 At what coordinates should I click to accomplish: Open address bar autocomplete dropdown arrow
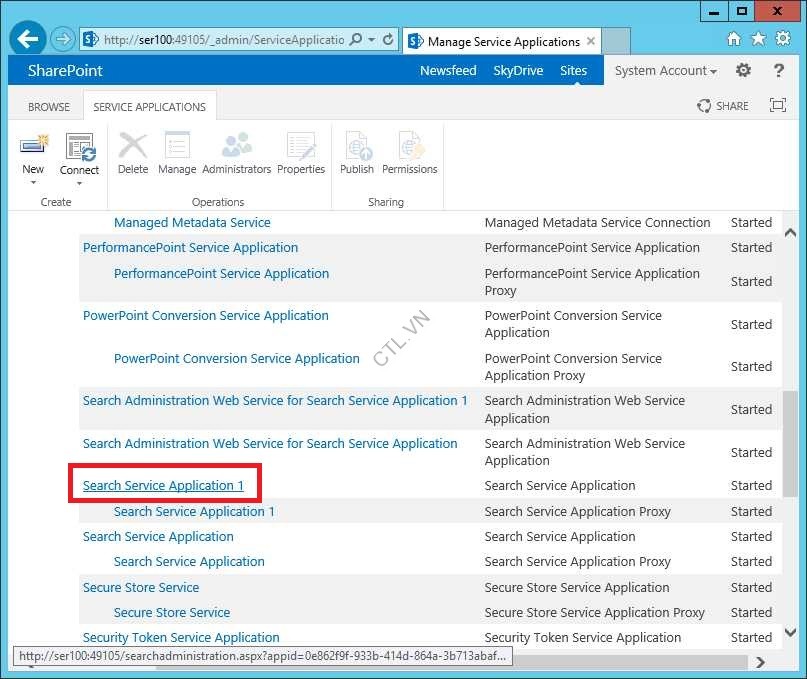click(x=372, y=40)
